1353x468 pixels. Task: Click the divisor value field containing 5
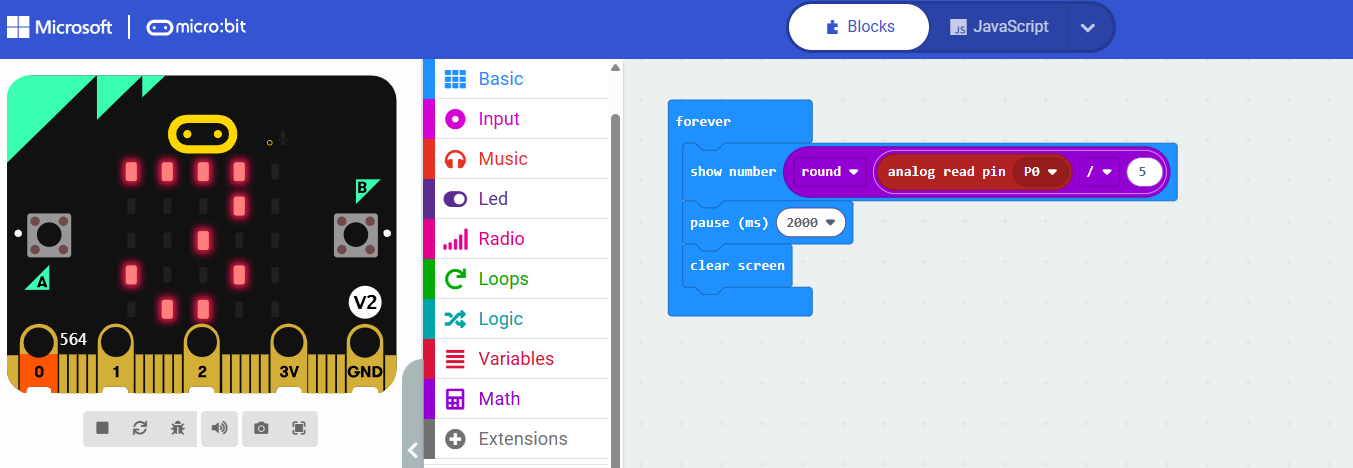click(1143, 172)
